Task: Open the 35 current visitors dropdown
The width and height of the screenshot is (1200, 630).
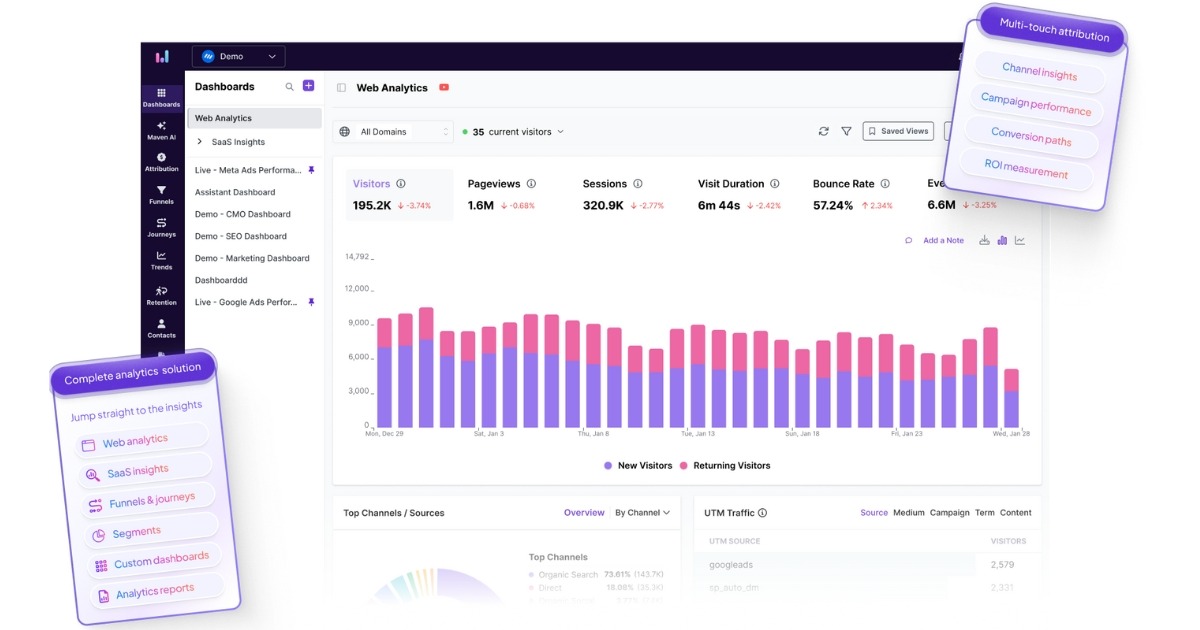Action: (x=512, y=130)
